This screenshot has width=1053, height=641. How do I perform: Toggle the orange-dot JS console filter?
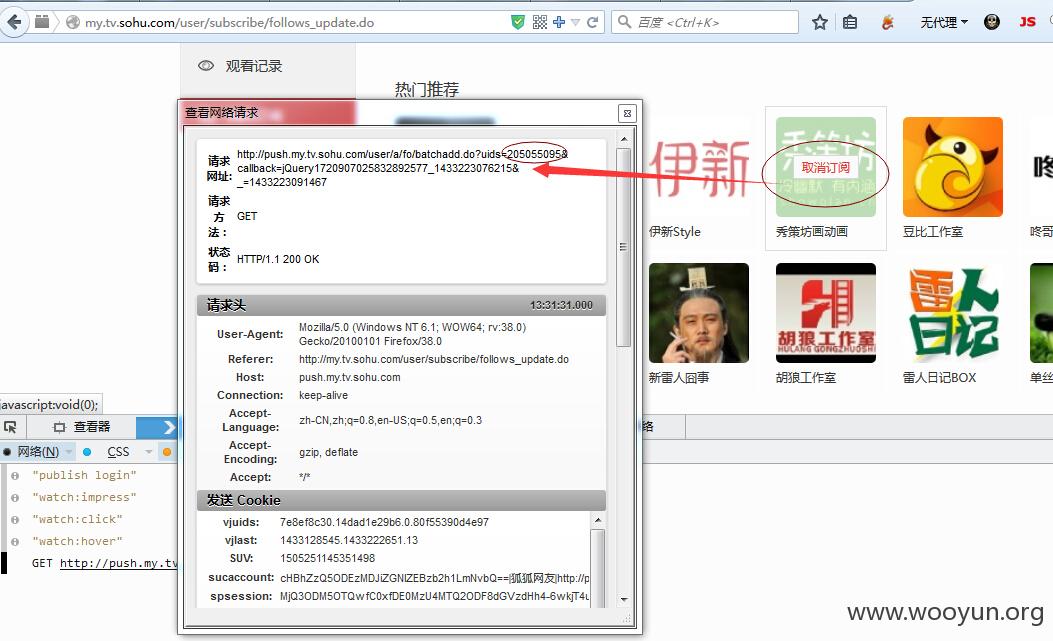(167, 452)
